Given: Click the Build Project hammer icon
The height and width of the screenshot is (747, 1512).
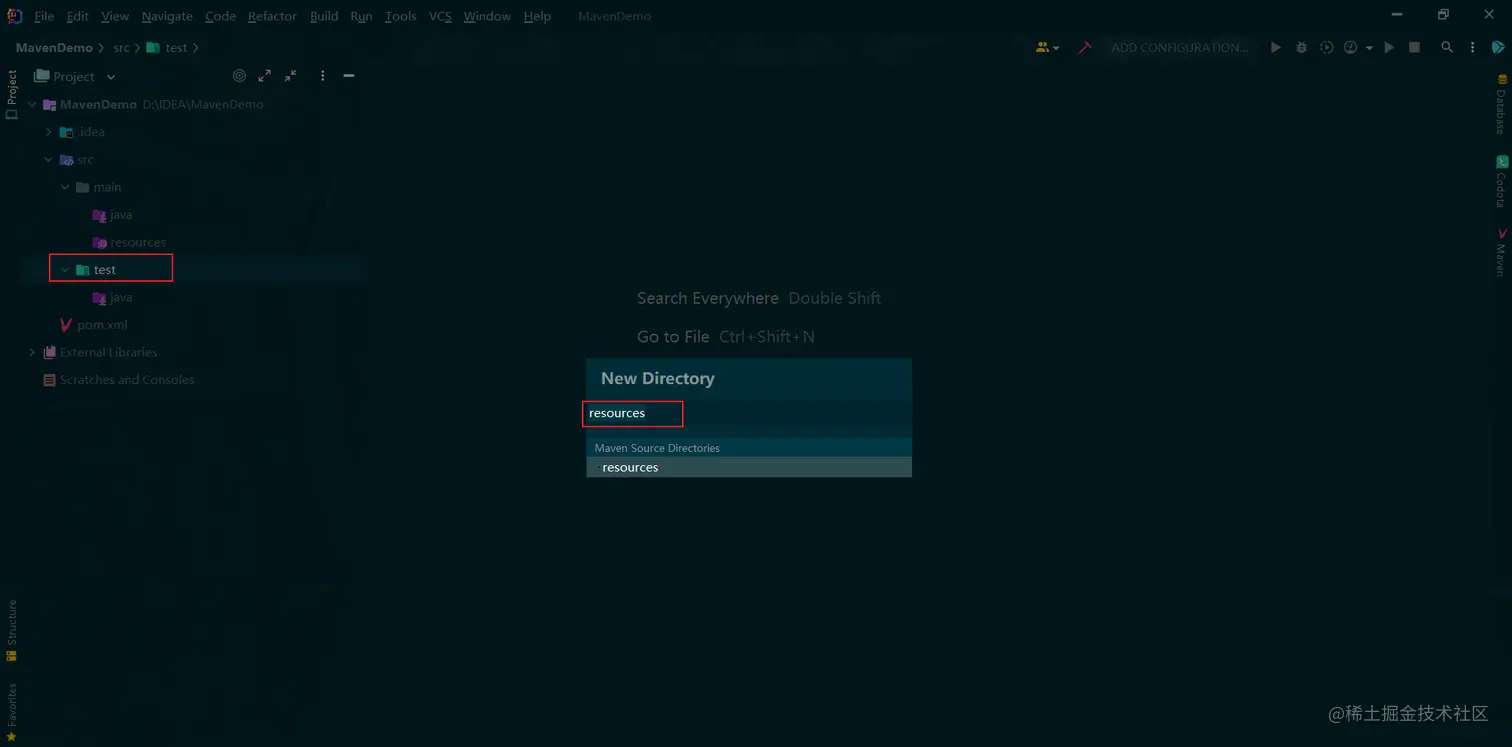Looking at the screenshot, I should coord(1085,47).
